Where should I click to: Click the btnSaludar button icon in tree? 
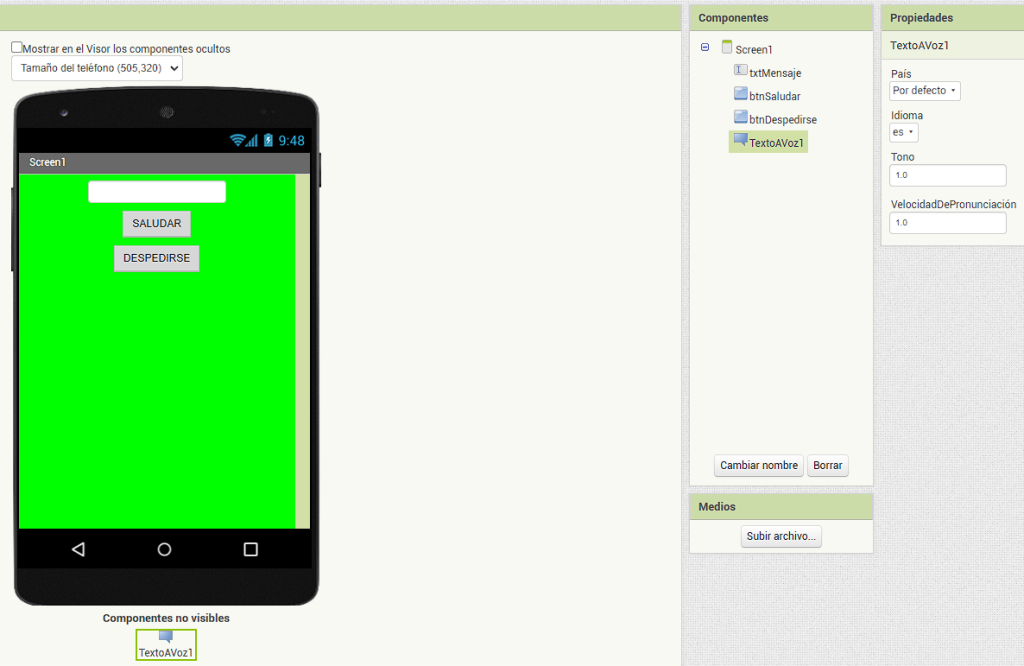point(740,94)
